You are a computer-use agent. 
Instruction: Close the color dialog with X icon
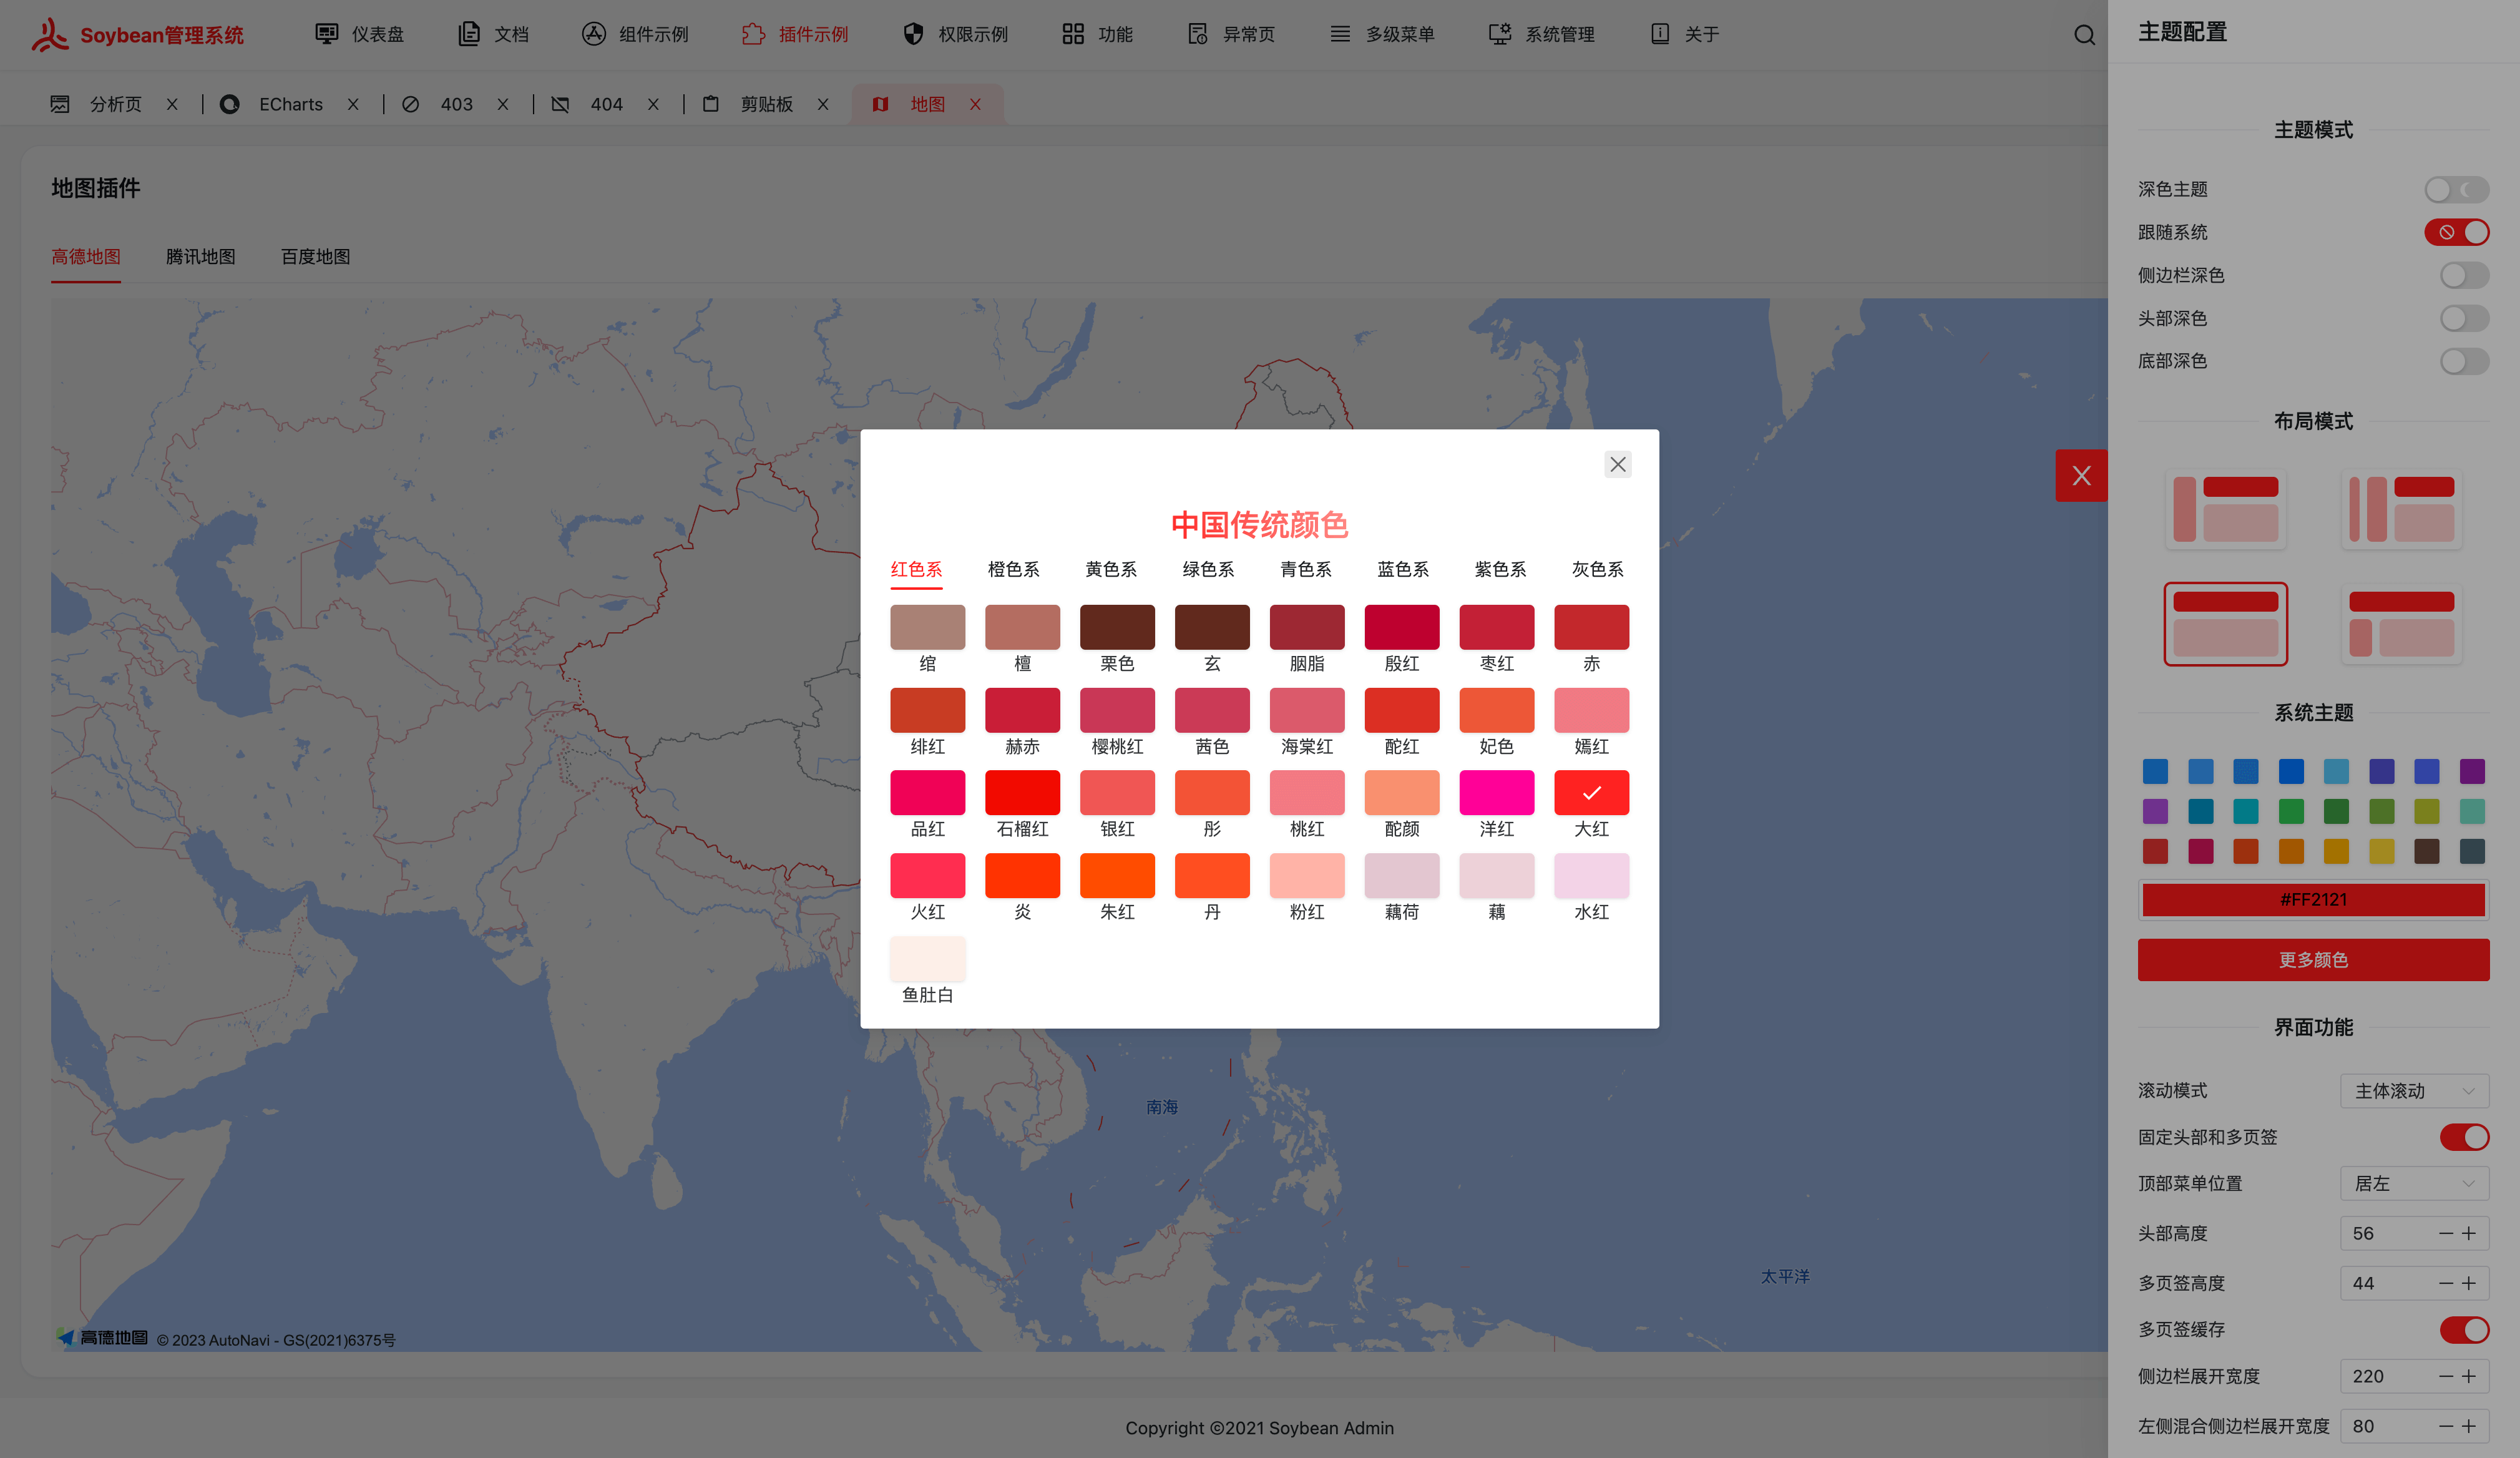[x=1617, y=464]
